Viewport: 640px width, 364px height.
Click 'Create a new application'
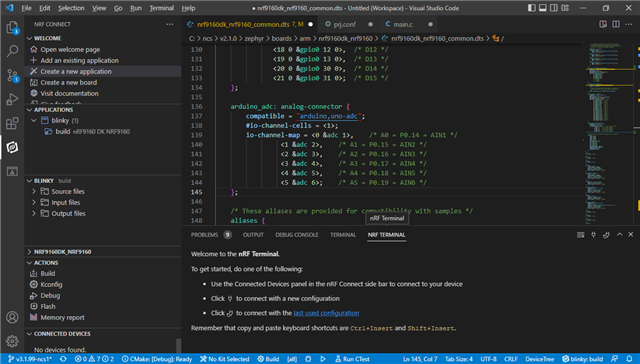pos(103,71)
